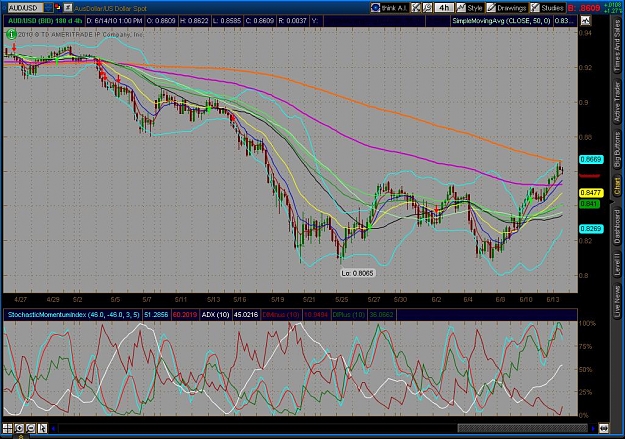The image size is (625, 439).
Task: Click the H: 0.8622 high value
Action: click(194, 21)
